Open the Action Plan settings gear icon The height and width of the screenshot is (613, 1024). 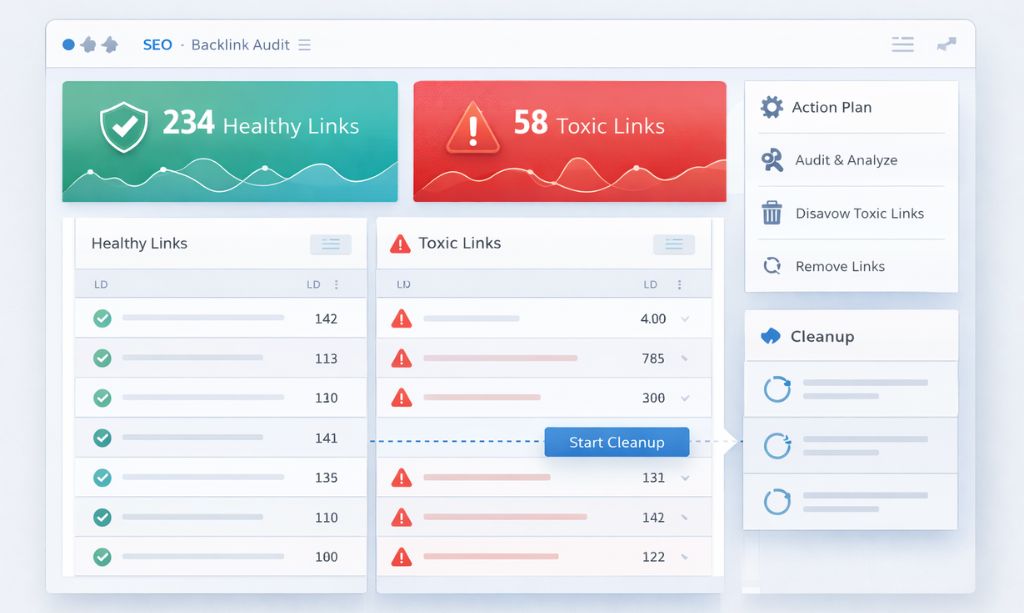coord(771,107)
